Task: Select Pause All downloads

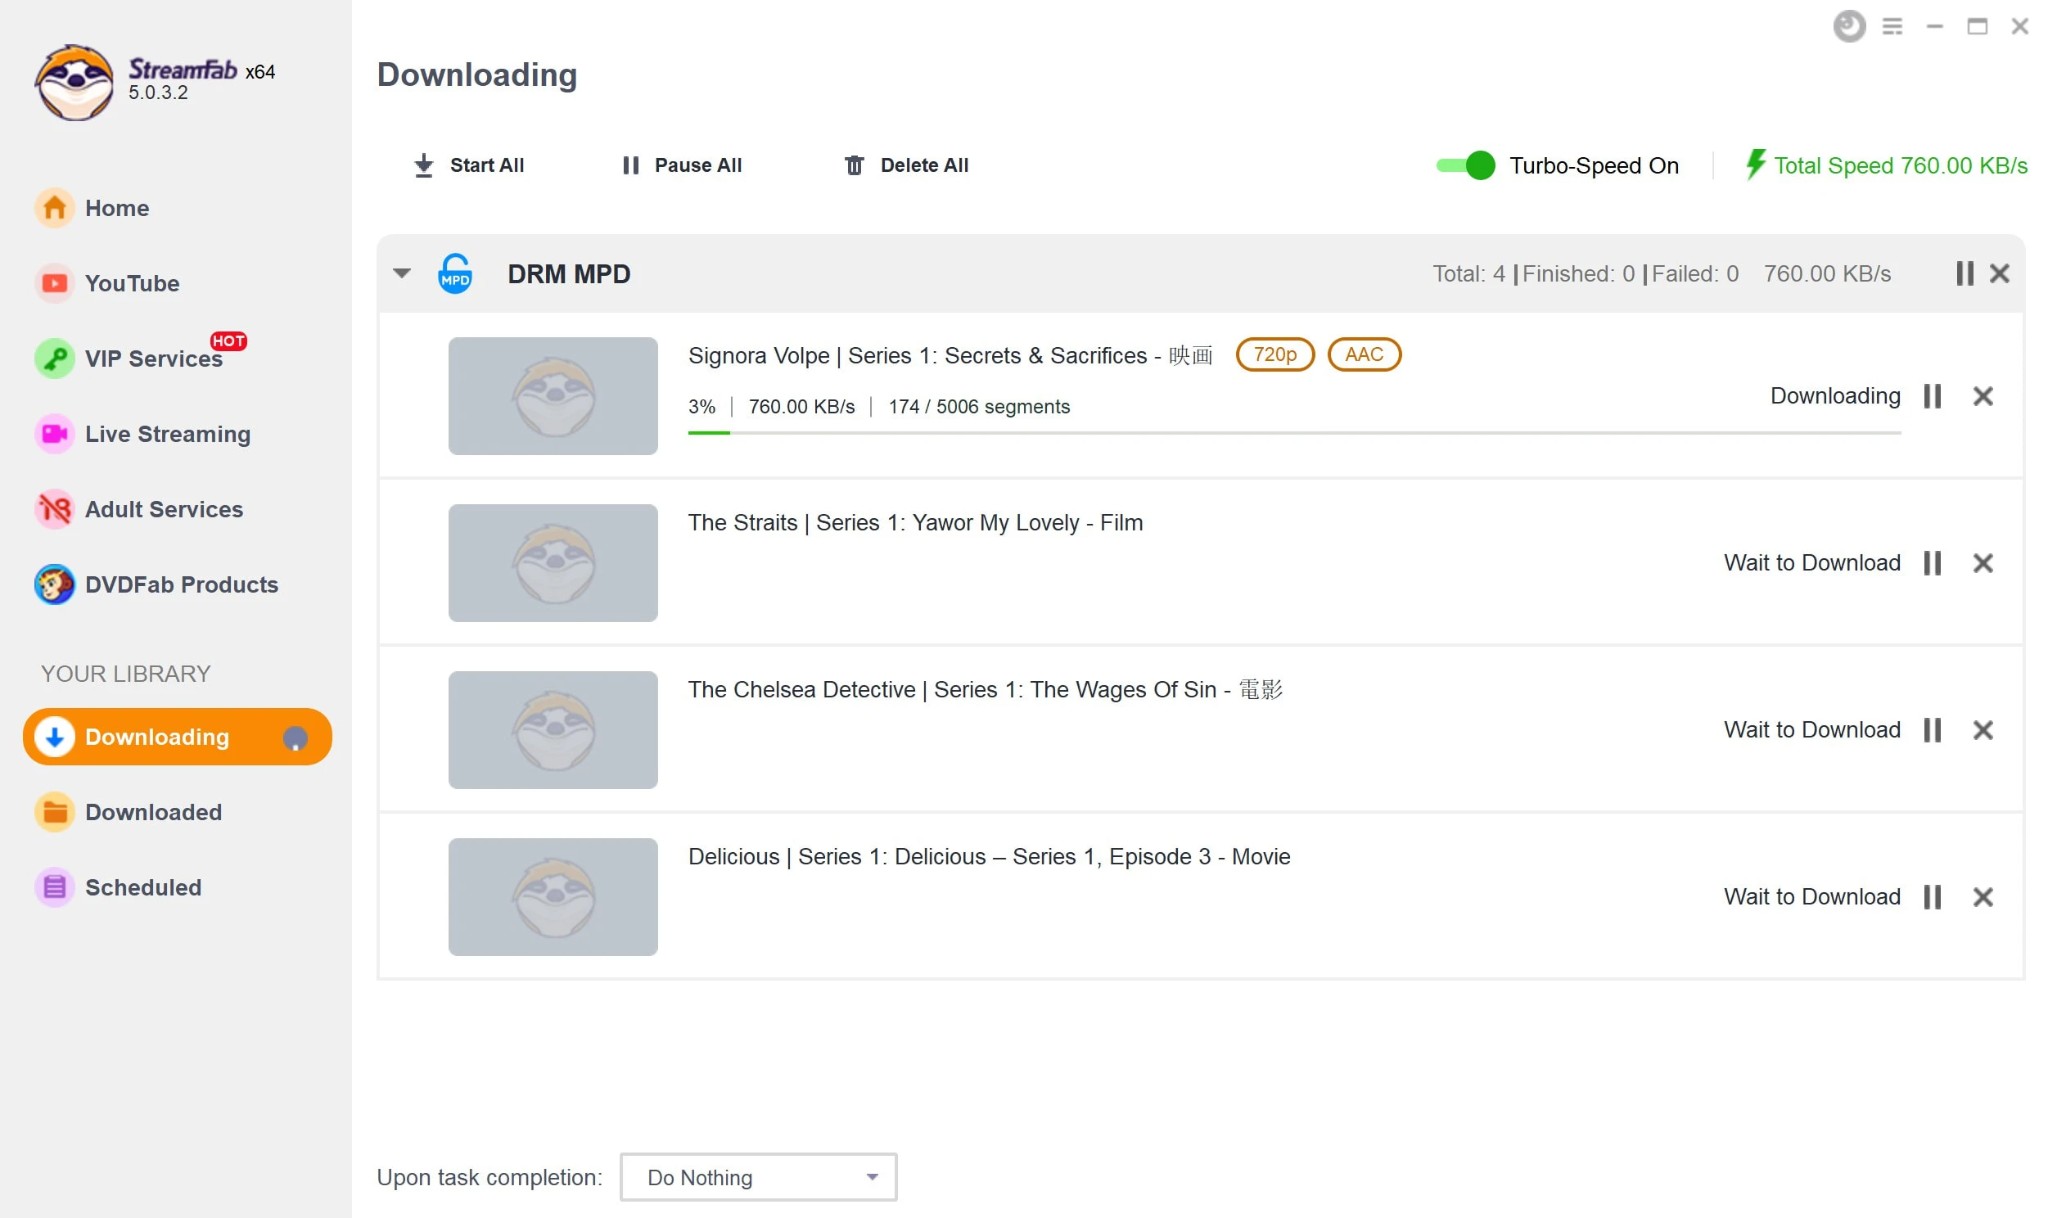Action: (683, 164)
